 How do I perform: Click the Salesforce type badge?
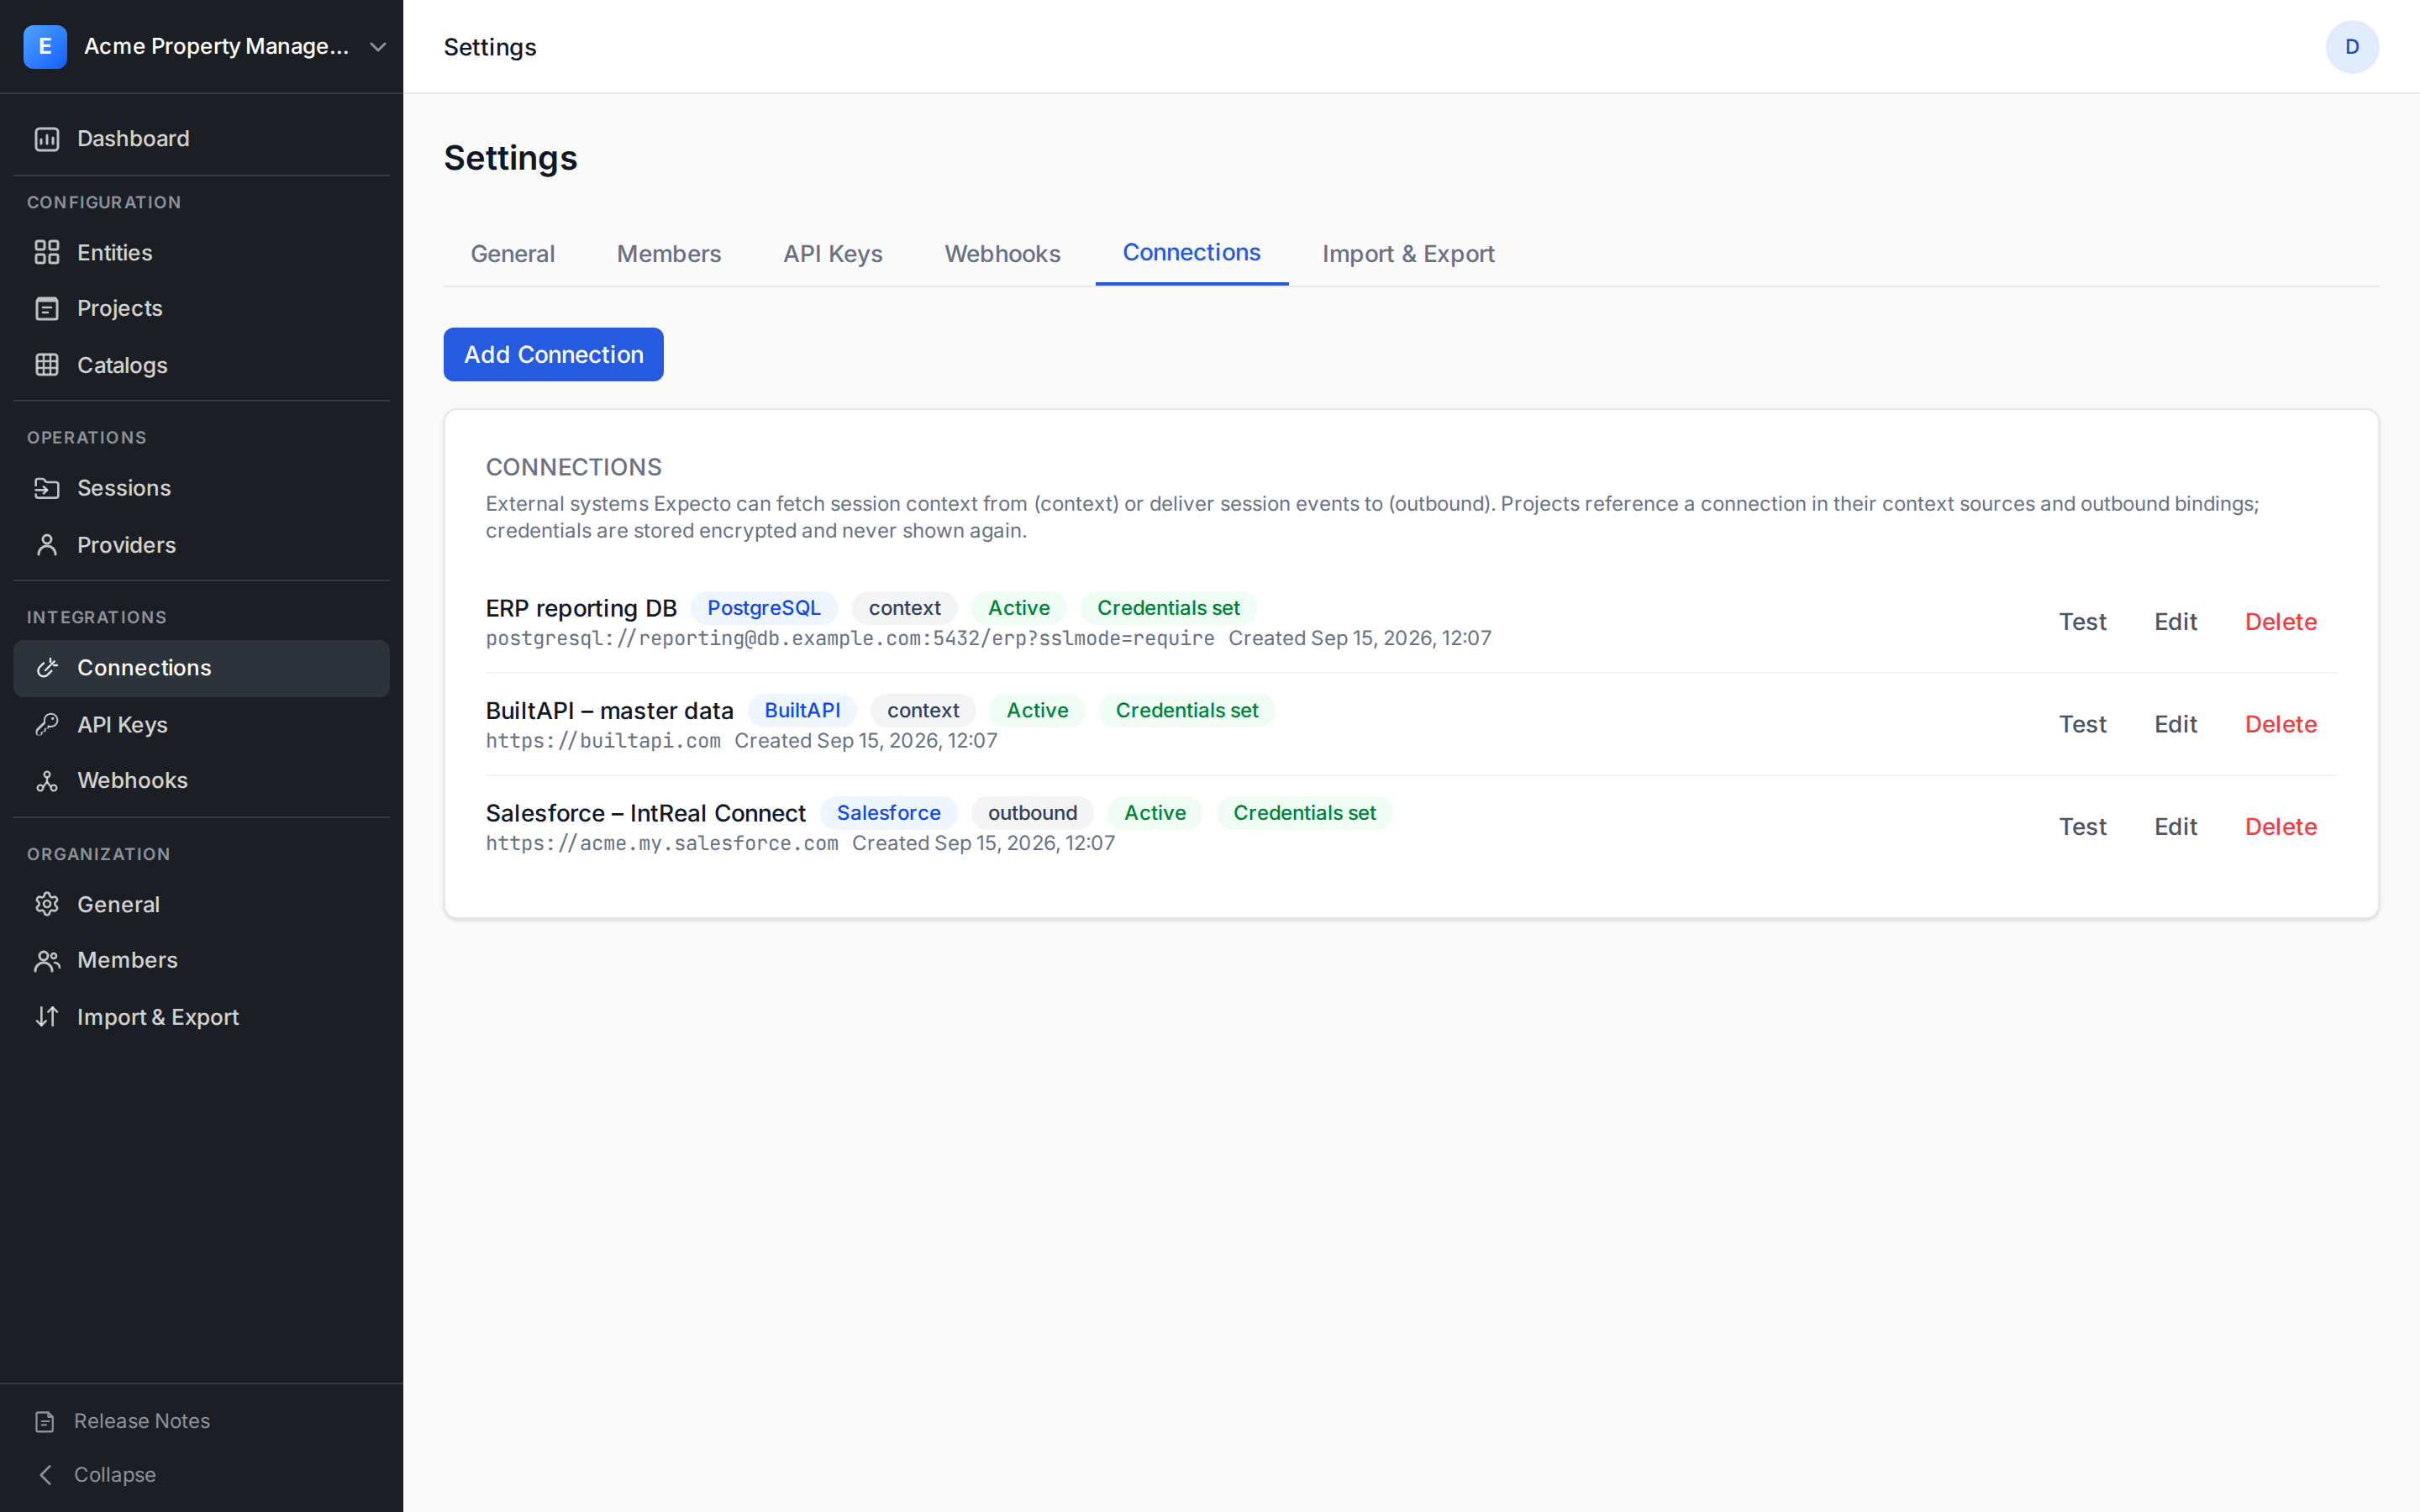[888, 813]
